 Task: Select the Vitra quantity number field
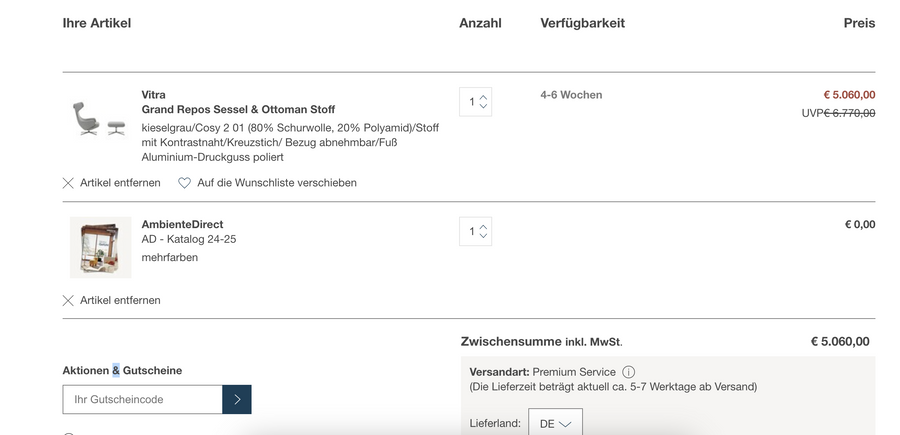[472, 102]
